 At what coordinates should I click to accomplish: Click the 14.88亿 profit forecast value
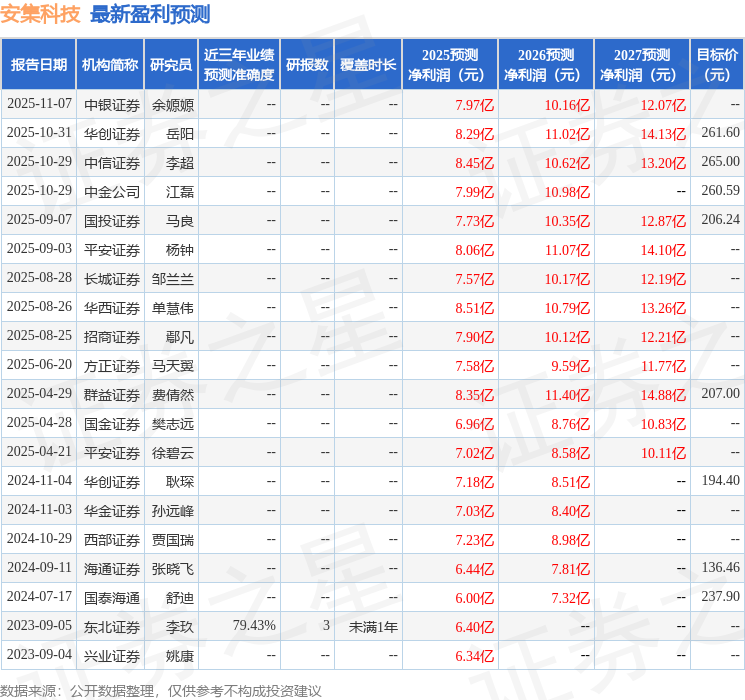pyautogui.click(x=663, y=395)
